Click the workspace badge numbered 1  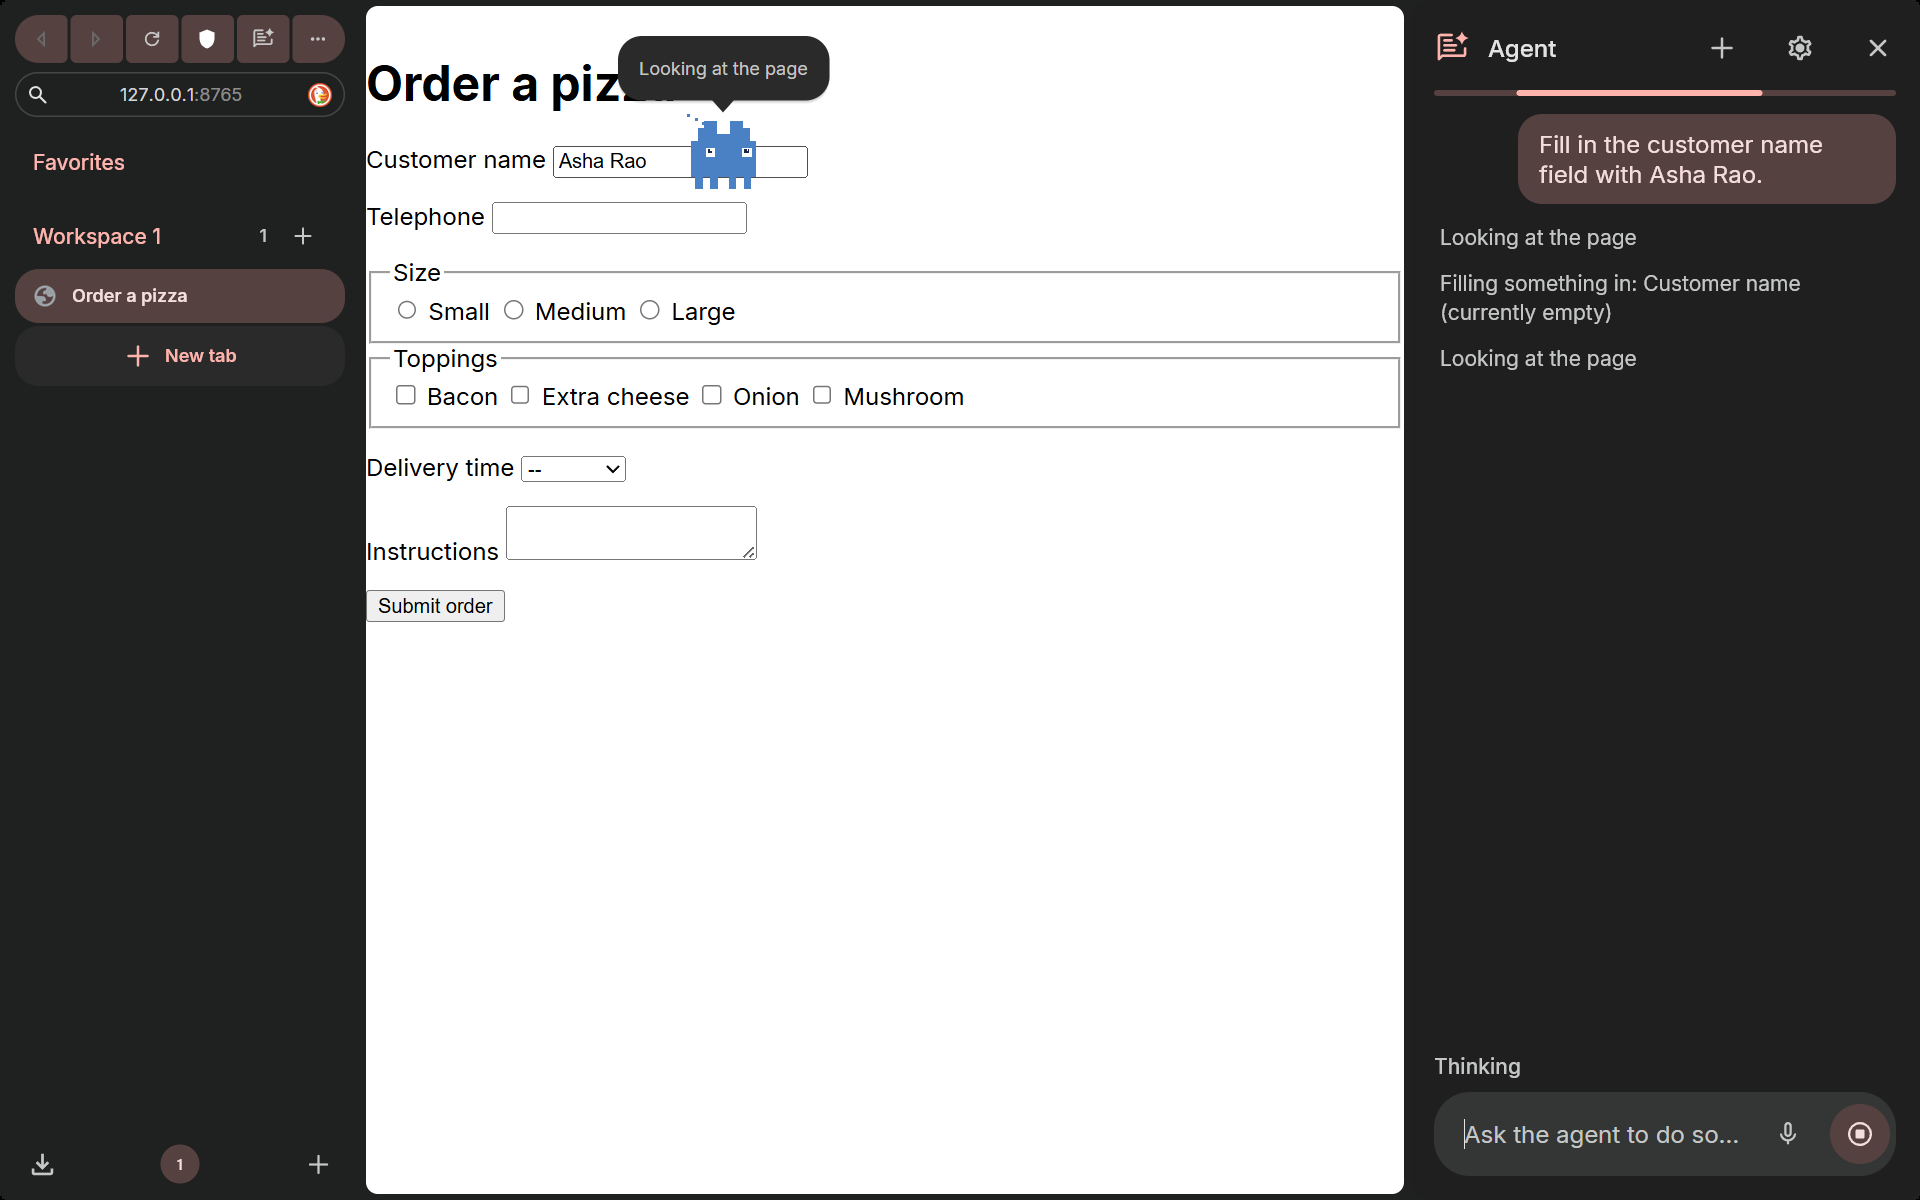180,1164
